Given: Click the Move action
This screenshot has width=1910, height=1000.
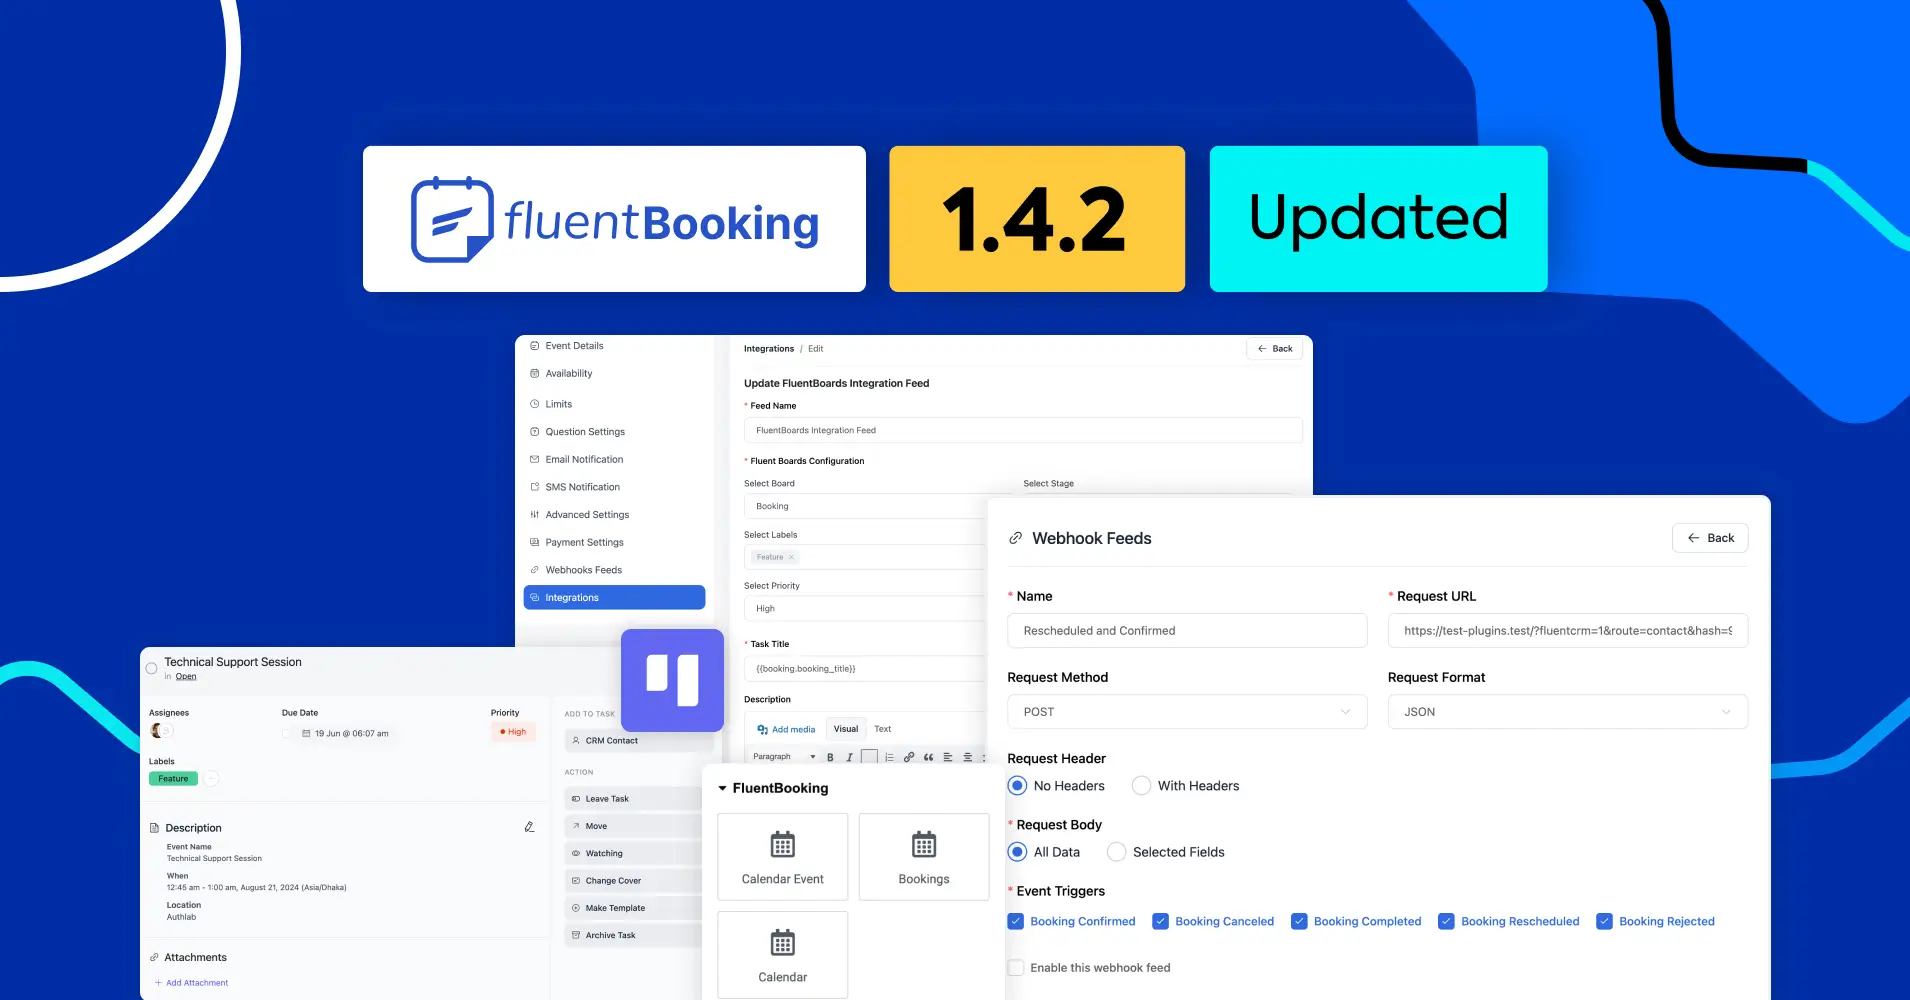Looking at the screenshot, I should pos(634,826).
